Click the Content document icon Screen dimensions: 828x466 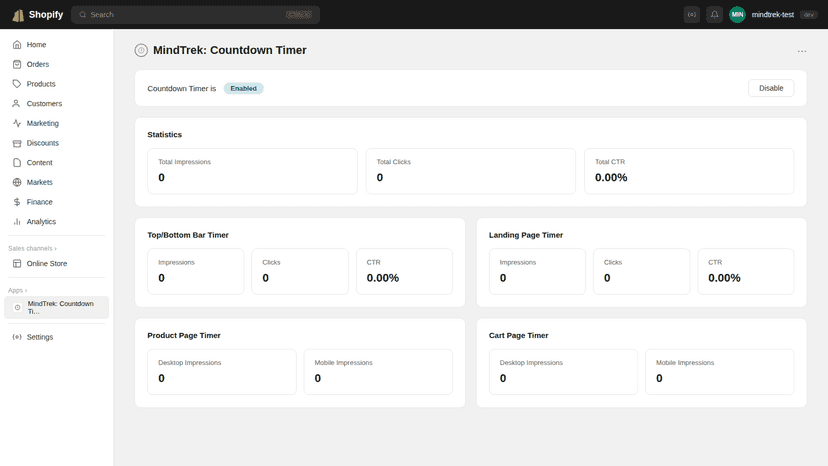(x=17, y=163)
